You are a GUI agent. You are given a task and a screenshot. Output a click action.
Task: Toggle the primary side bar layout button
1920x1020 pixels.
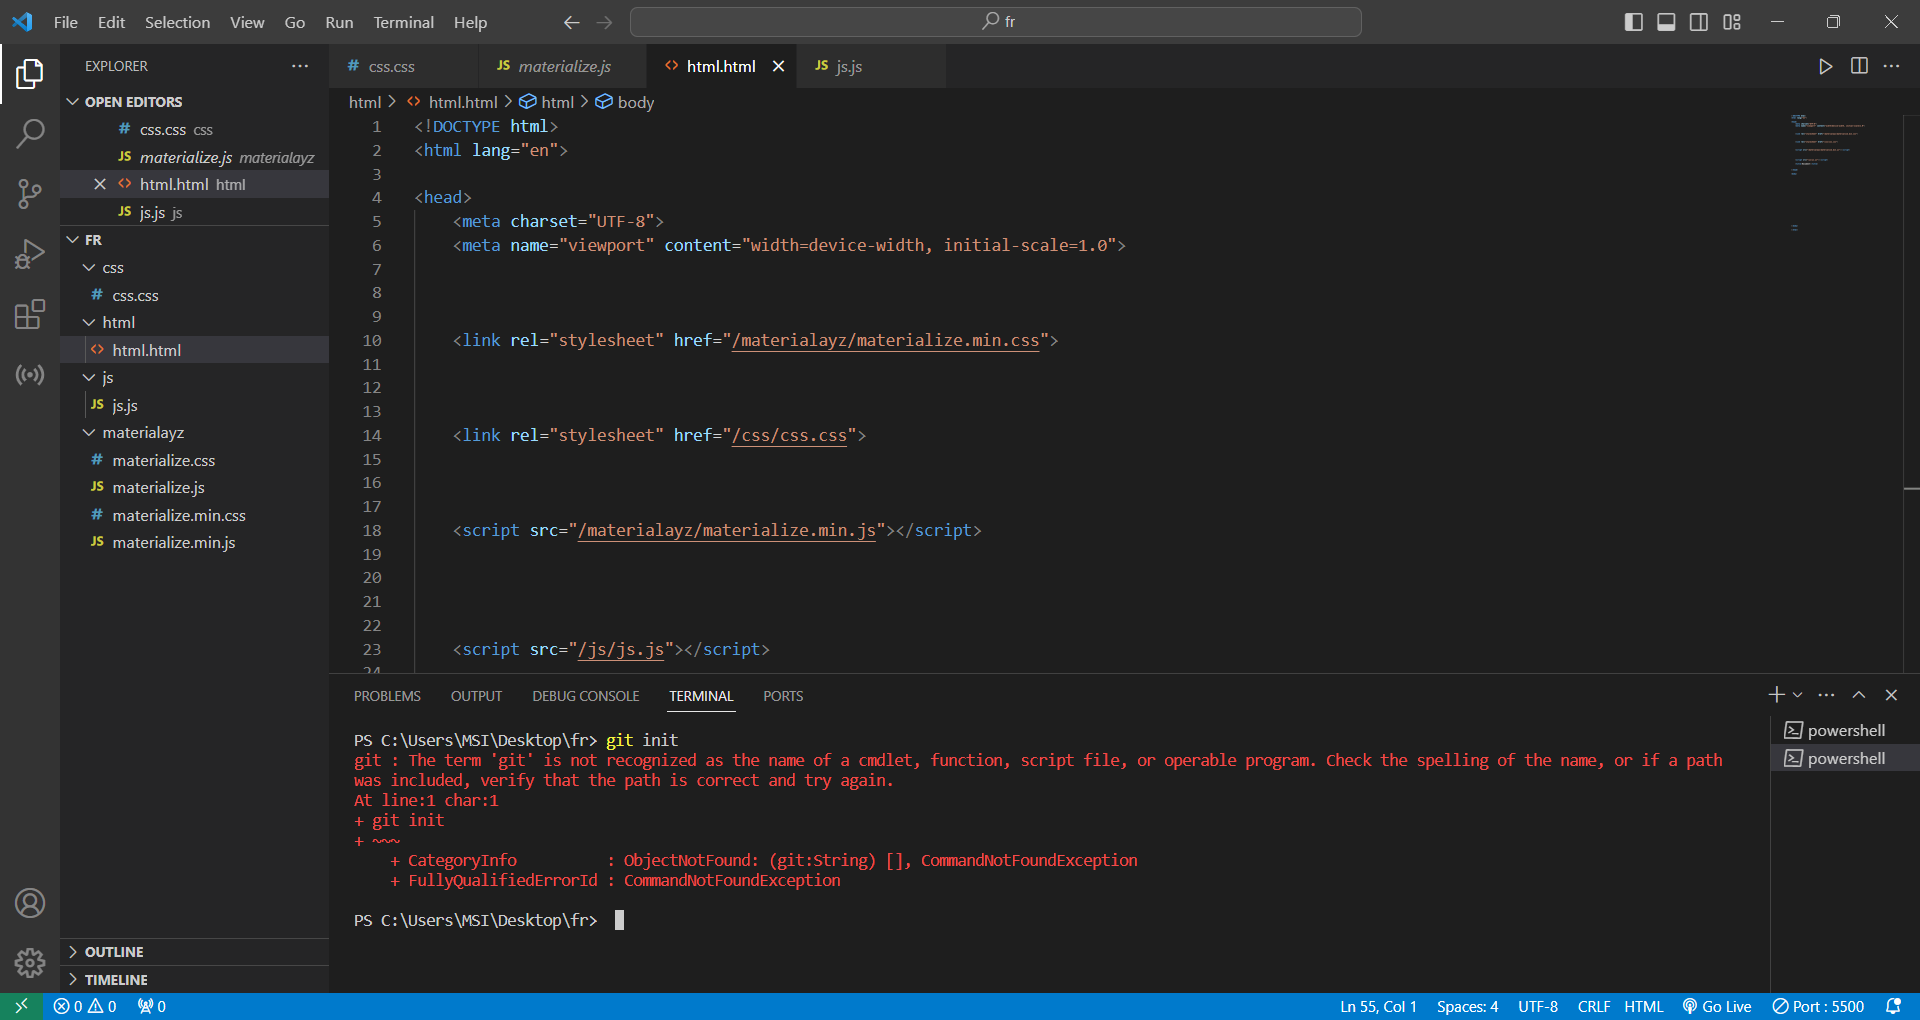coord(1633,22)
